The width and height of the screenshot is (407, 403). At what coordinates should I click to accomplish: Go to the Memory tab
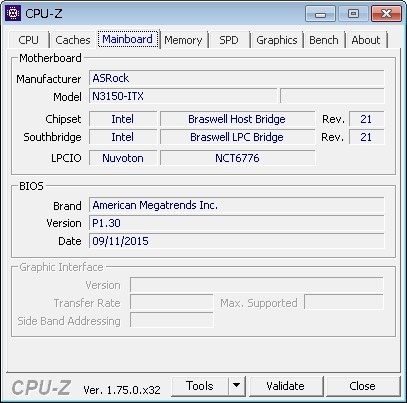[183, 40]
